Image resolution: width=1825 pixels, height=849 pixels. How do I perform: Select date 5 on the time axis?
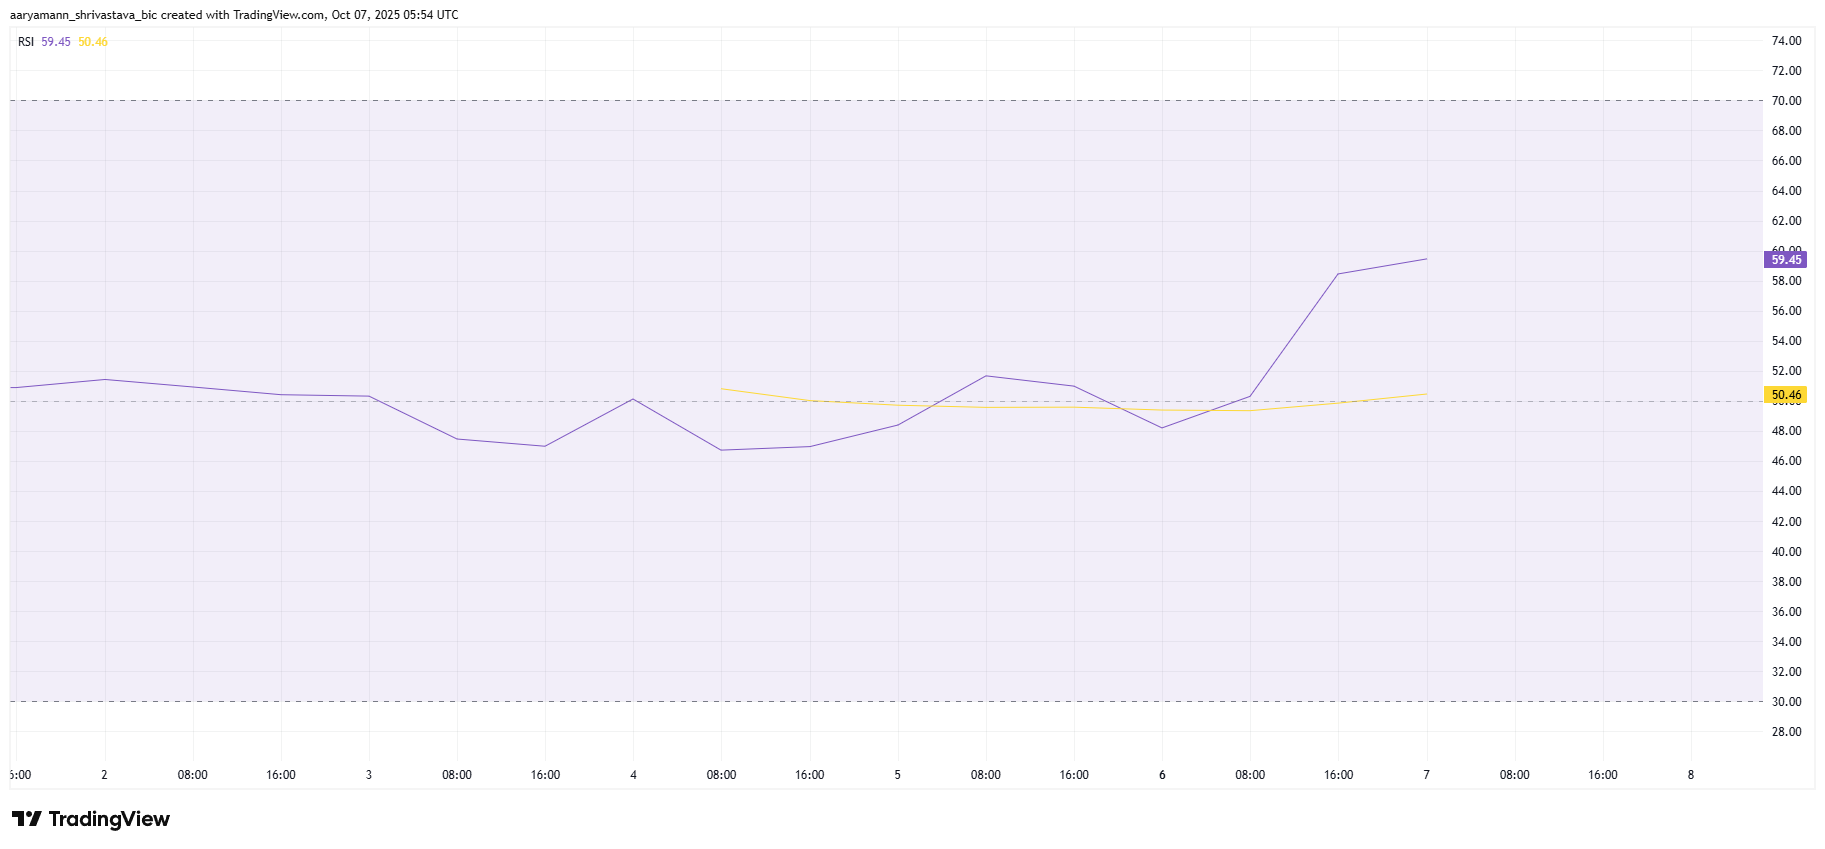click(898, 775)
